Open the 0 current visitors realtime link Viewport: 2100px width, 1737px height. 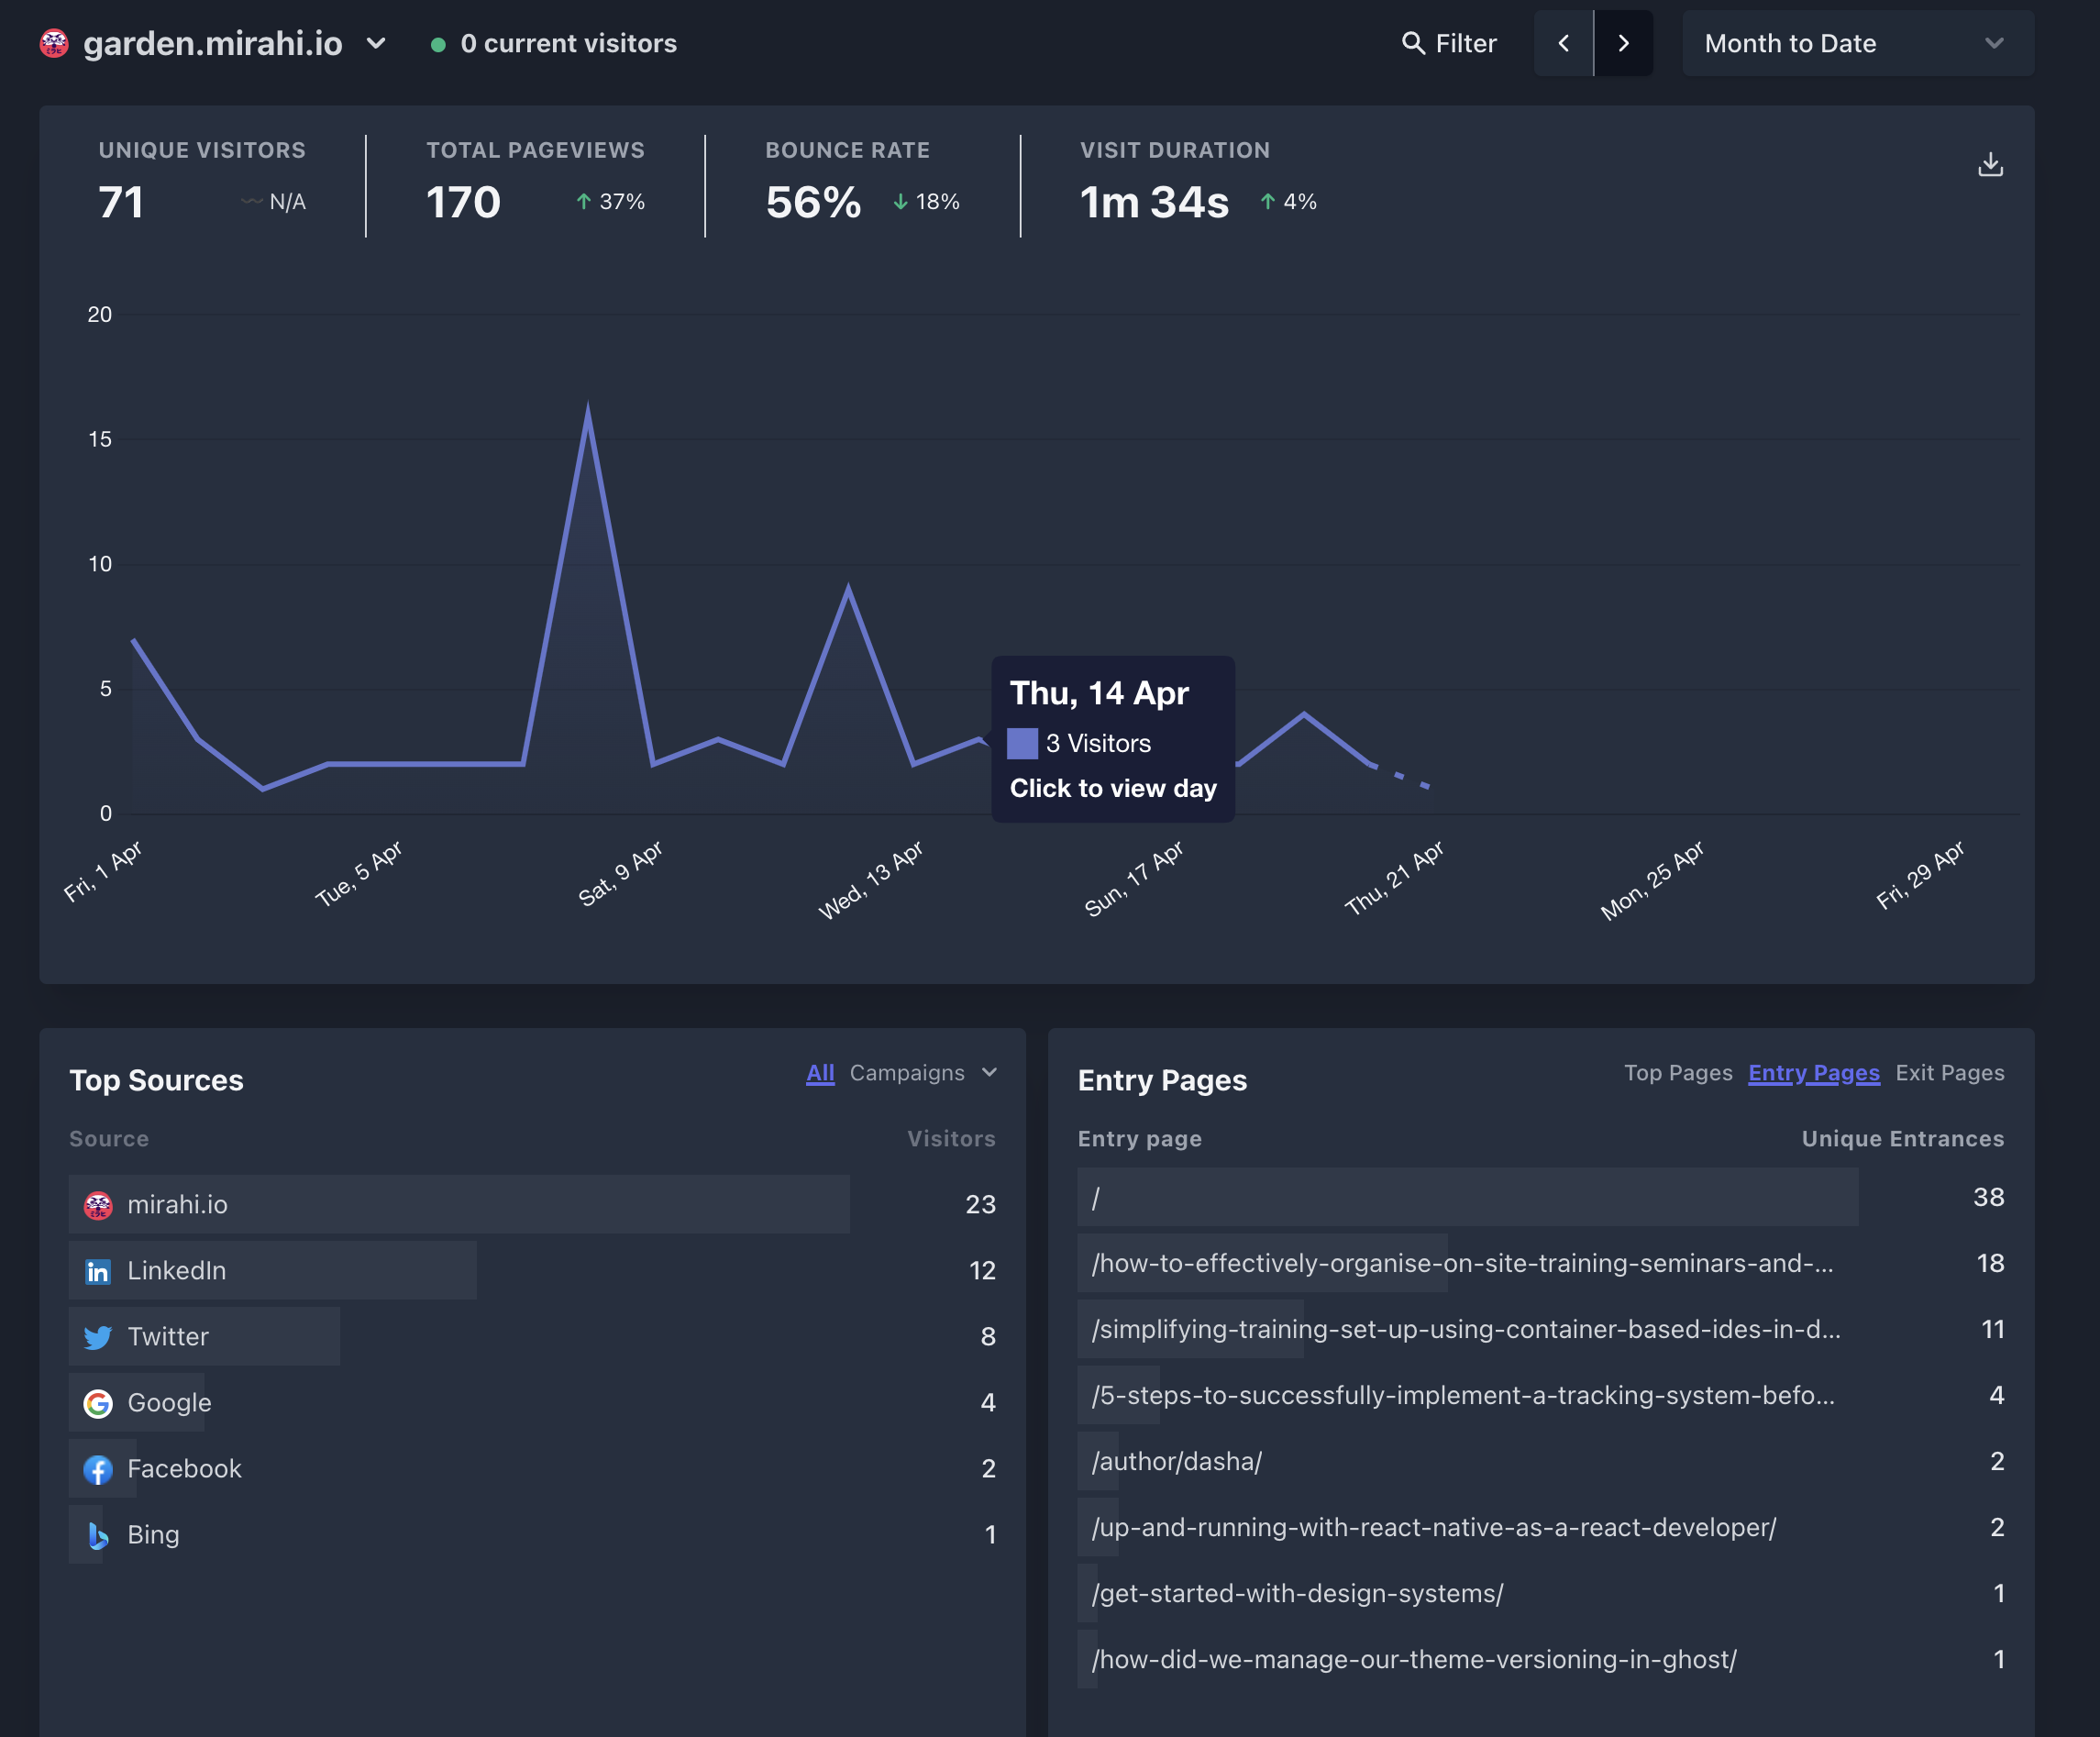[x=568, y=43]
